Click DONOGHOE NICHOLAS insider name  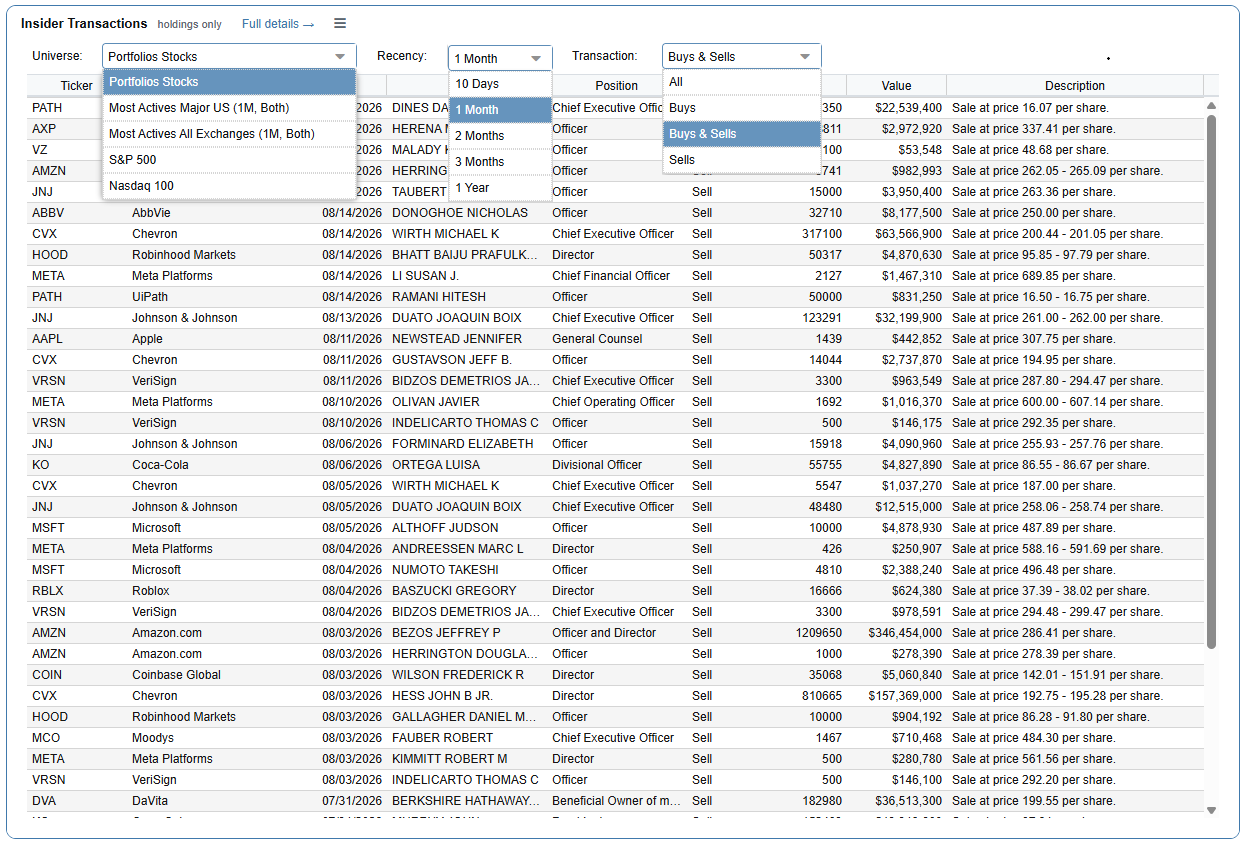(460, 213)
